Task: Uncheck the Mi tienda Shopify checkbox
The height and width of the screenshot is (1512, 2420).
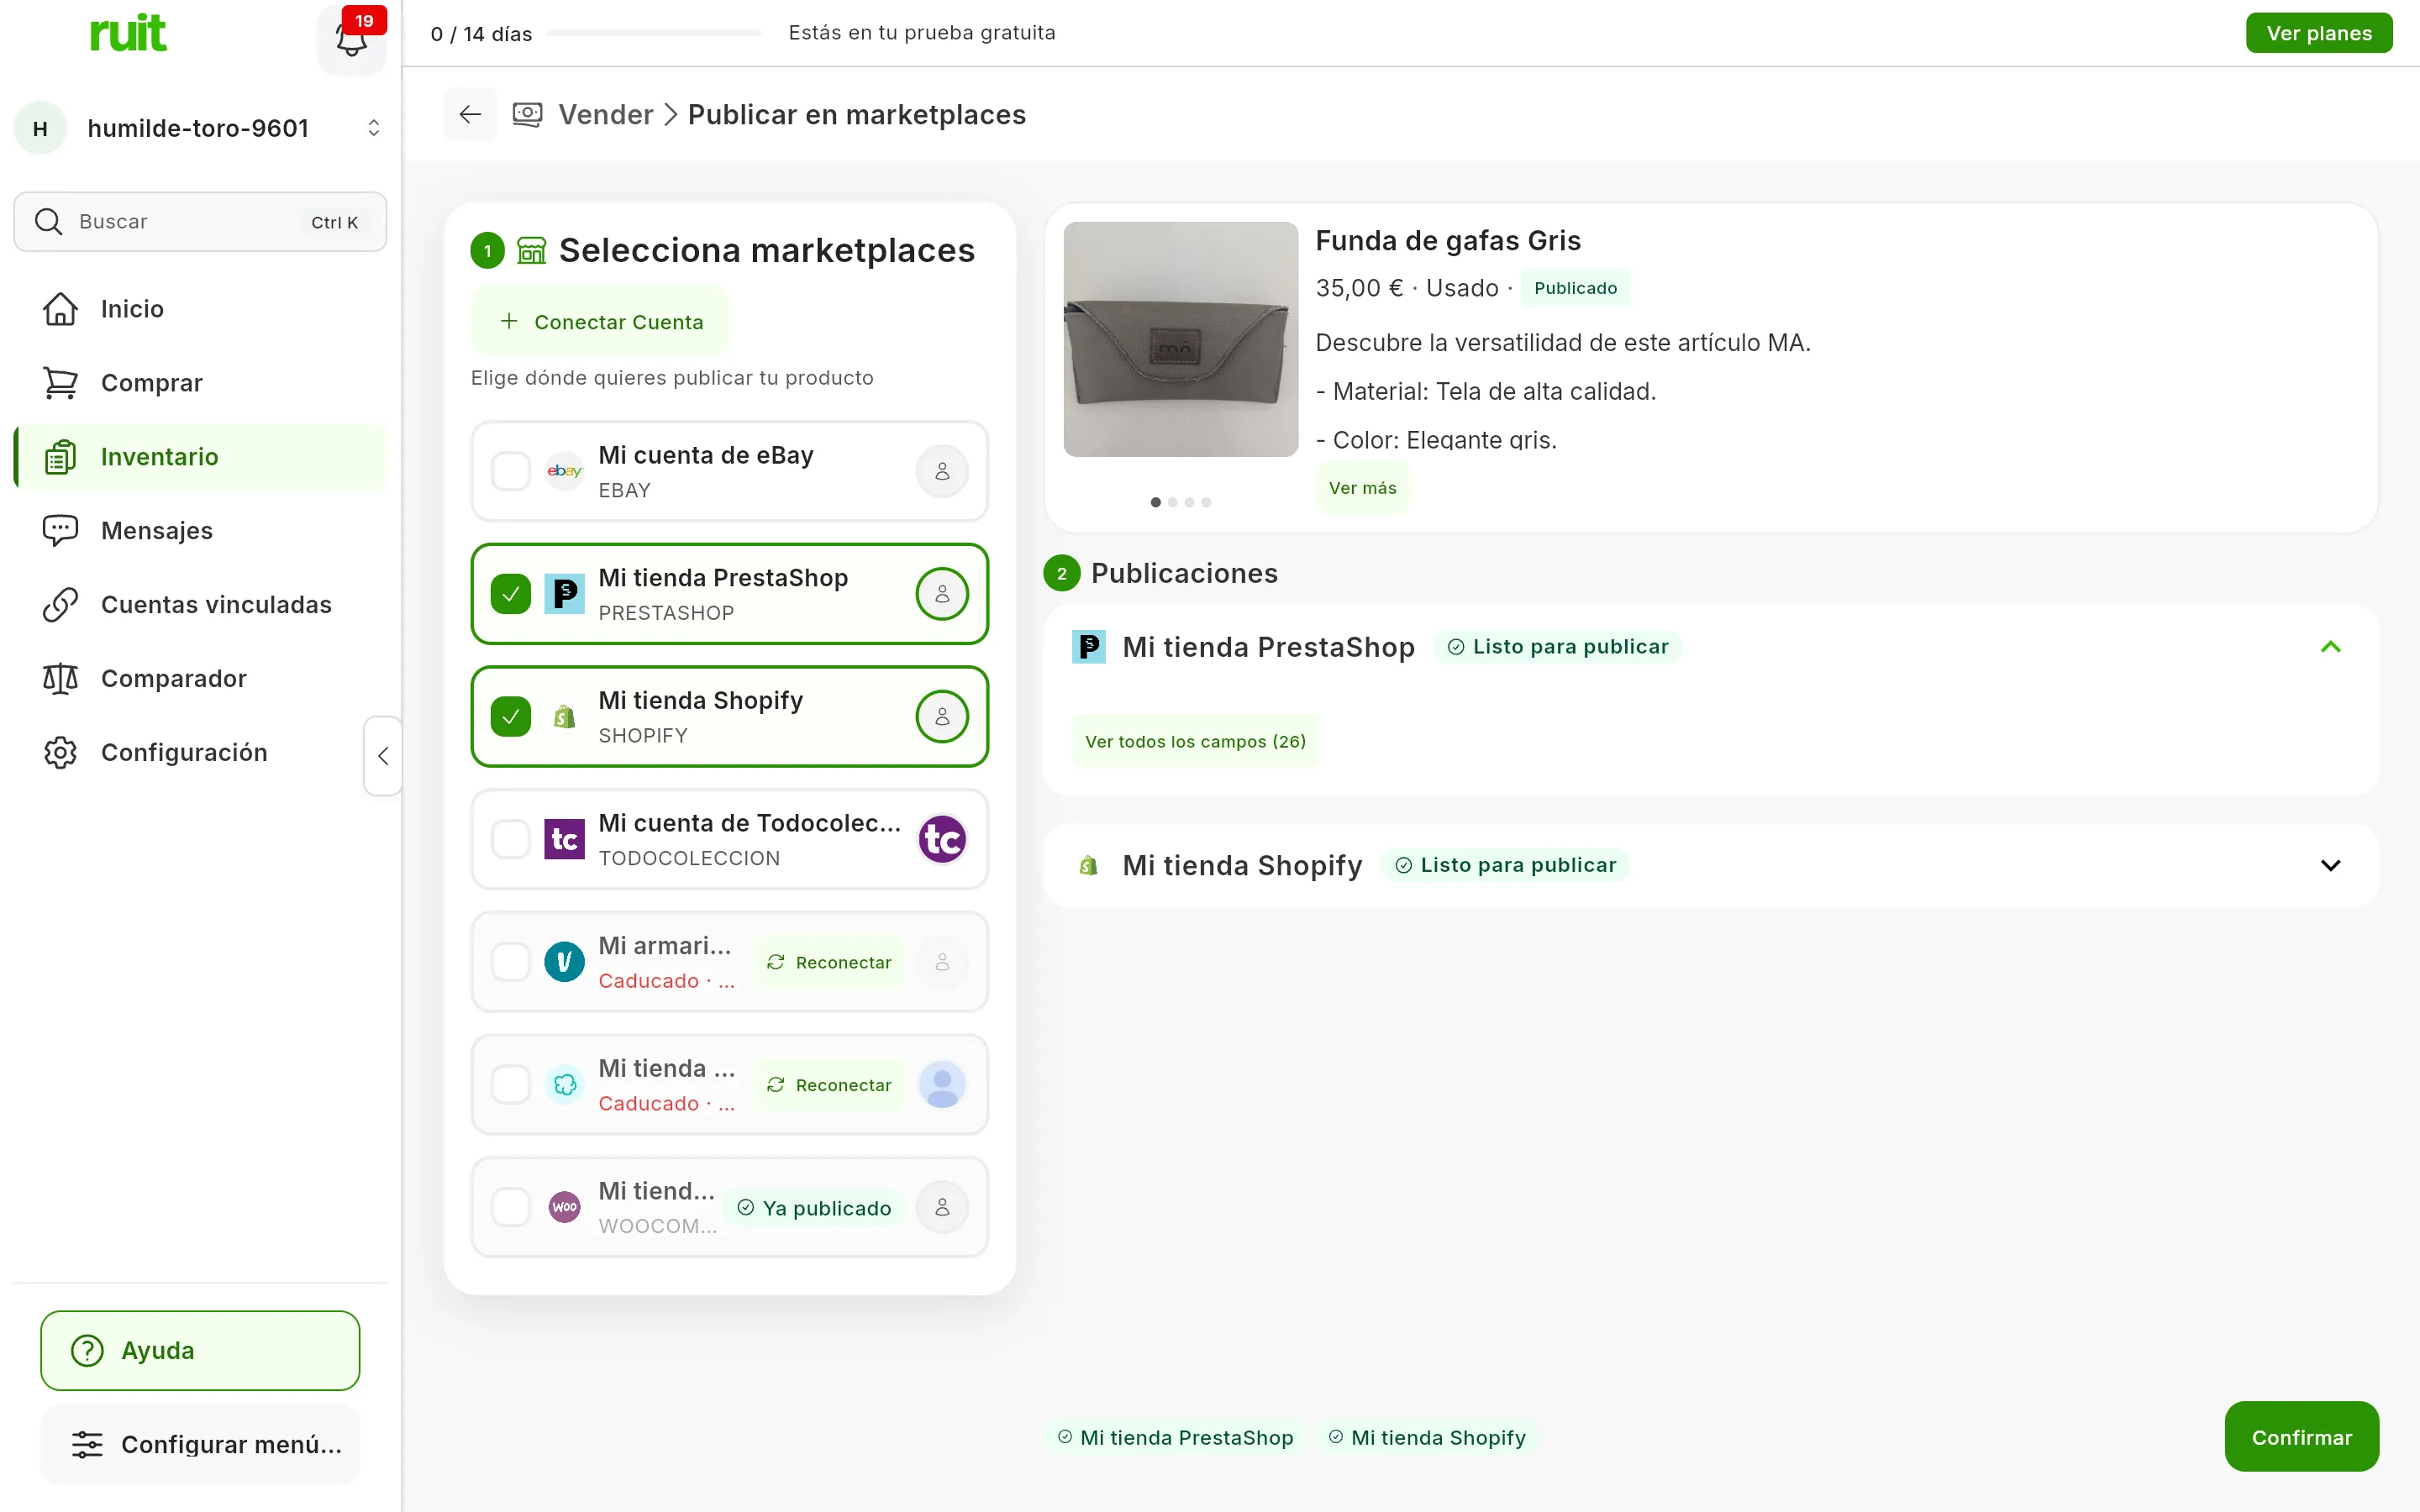Action: coord(510,717)
